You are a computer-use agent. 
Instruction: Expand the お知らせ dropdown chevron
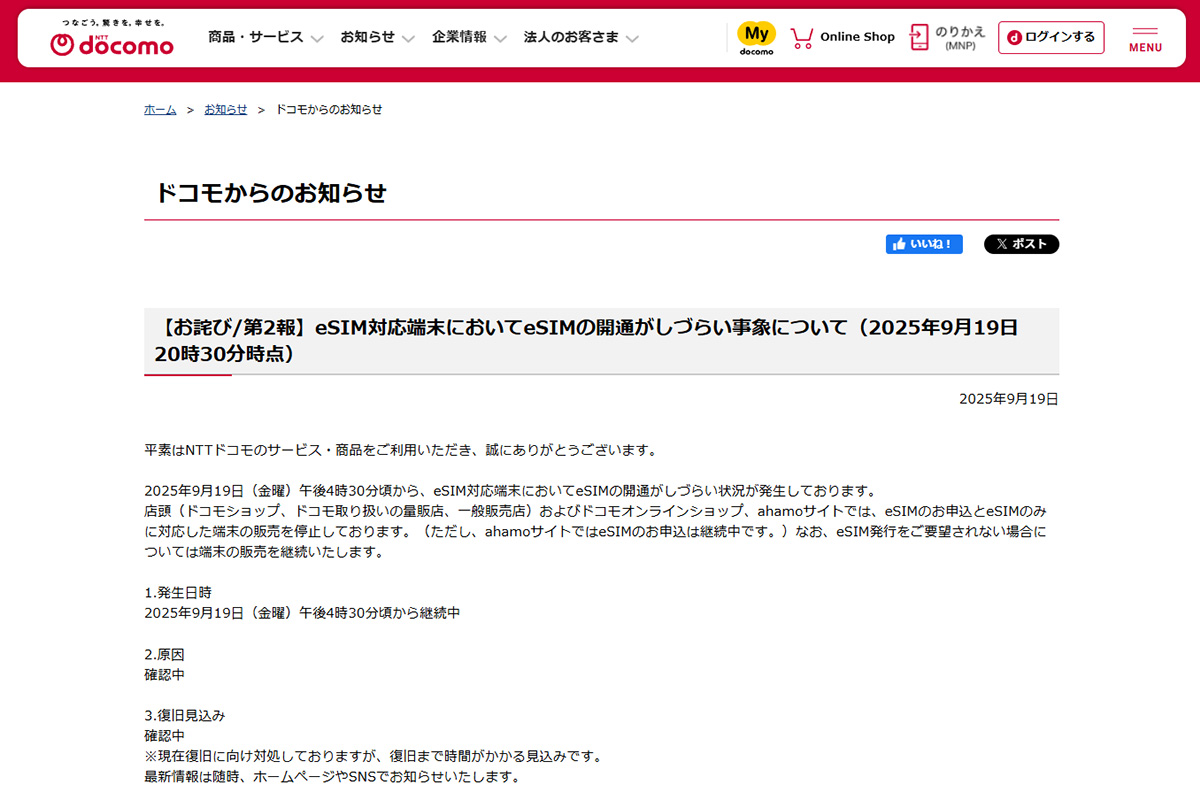[408, 39]
